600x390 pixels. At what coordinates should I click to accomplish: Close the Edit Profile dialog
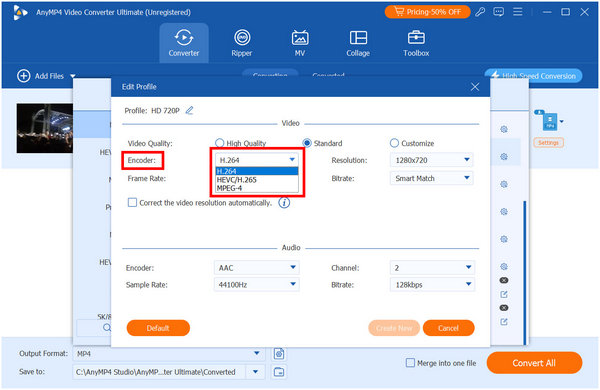[475, 87]
